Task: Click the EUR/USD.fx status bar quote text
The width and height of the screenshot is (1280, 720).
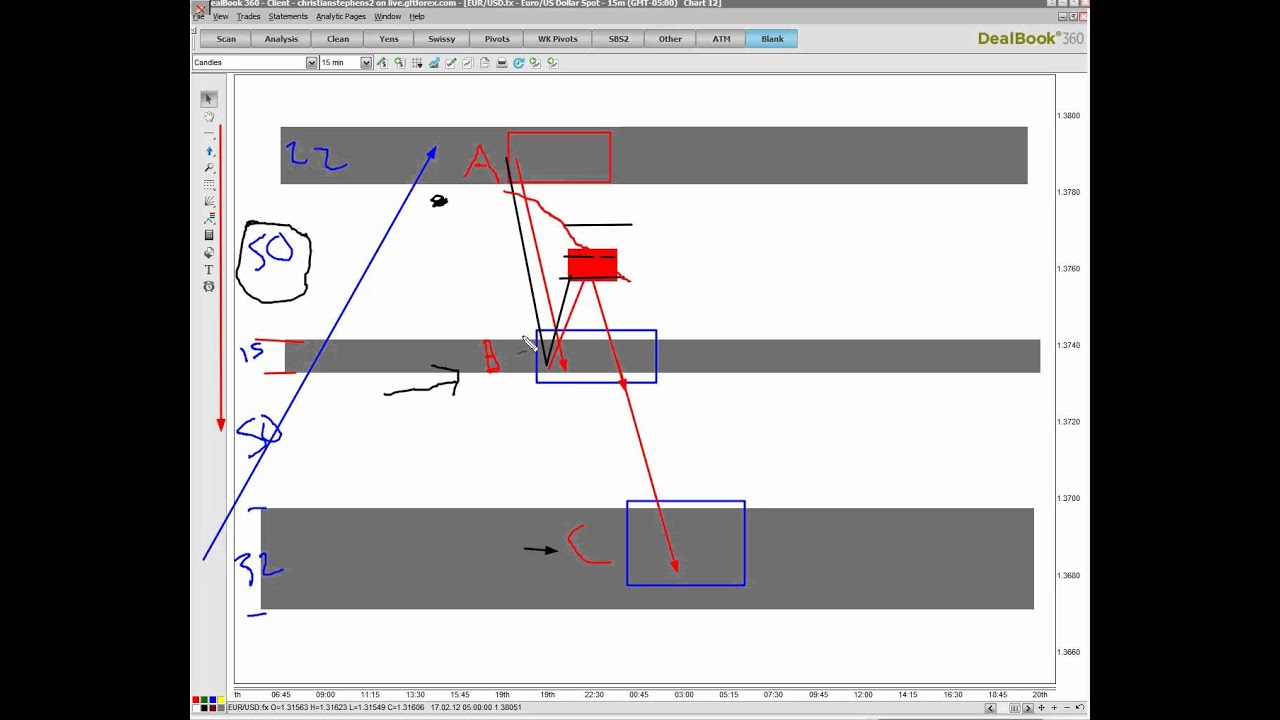Action: pyautogui.click(x=374, y=708)
